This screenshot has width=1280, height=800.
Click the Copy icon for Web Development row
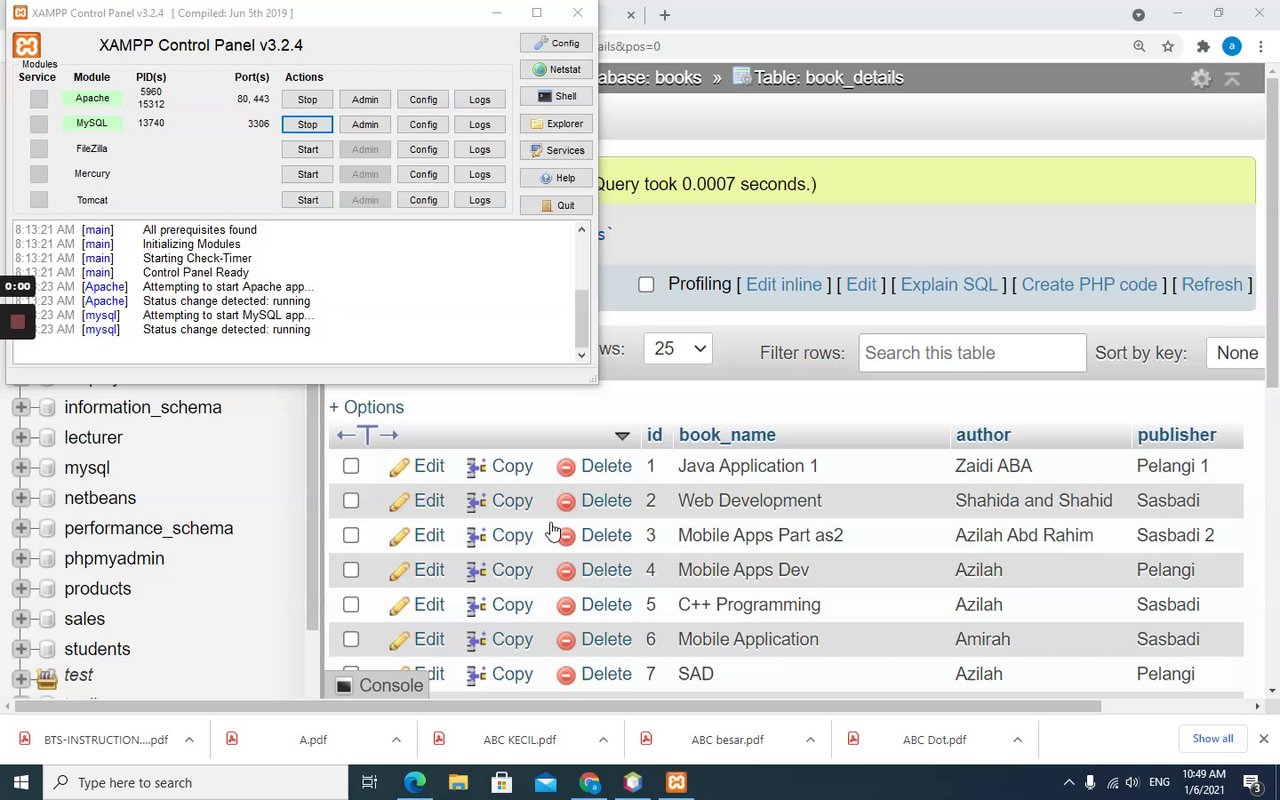pyautogui.click(x=477, y=501)
